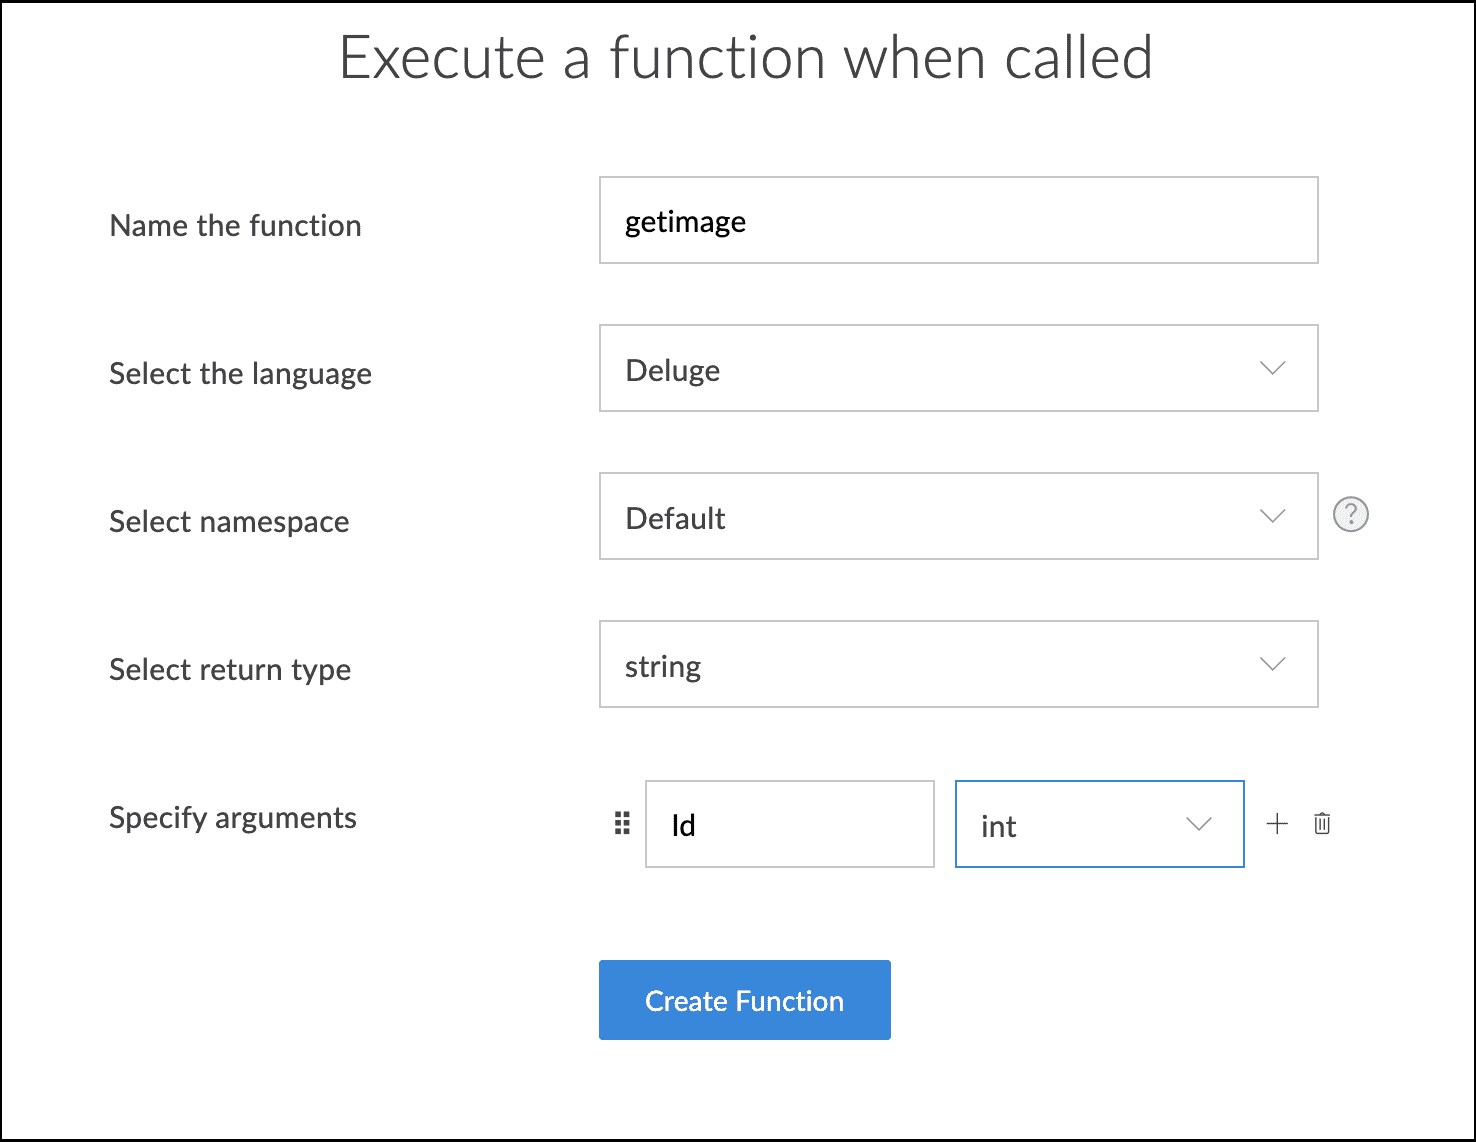Click the 'Select namespace' label
Screen dimensions: 1476x1142
230,522
